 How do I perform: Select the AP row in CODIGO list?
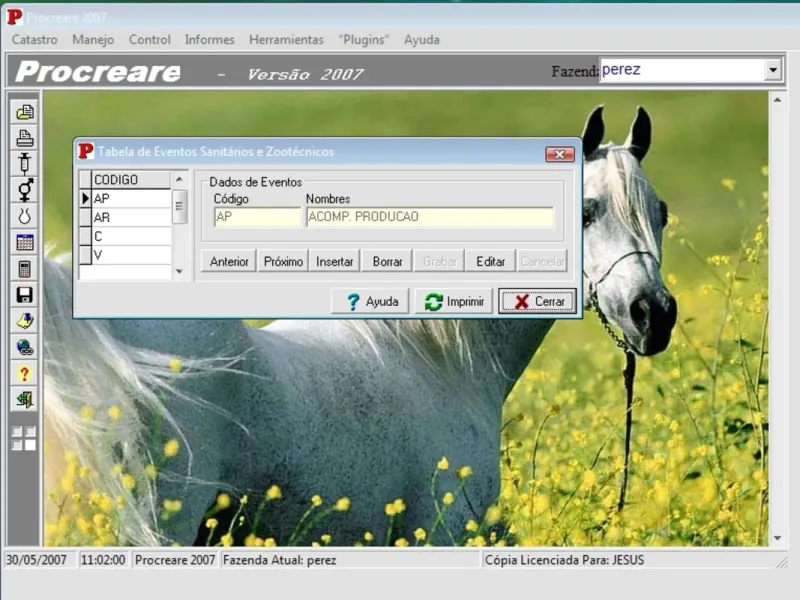[131, 198]
